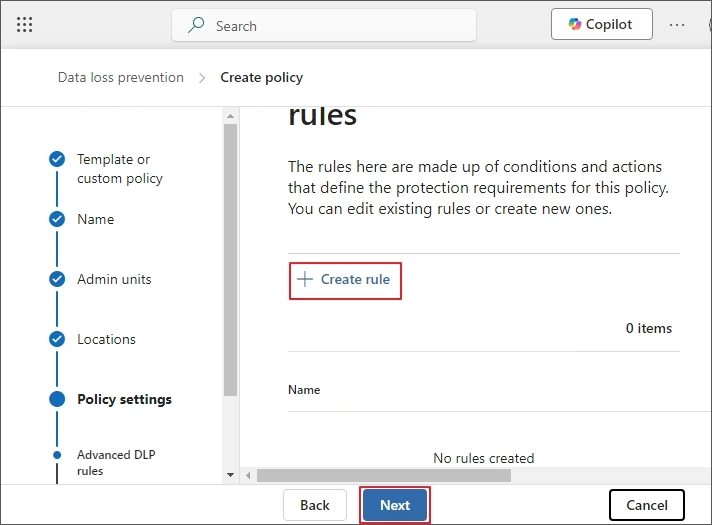Open the more options ellipsis menu
The height and width of the screenshot is (525, 712).
677,25
